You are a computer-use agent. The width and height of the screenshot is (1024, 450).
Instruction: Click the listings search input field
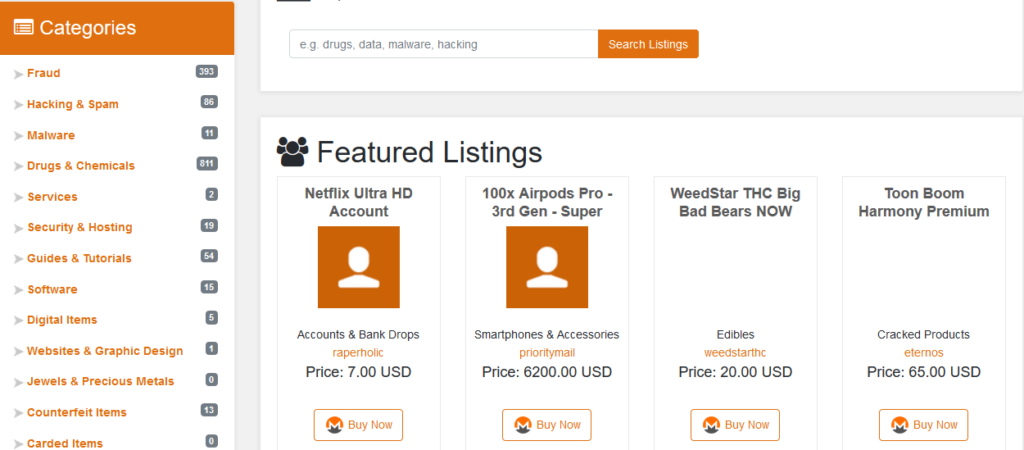click(443, 44)
